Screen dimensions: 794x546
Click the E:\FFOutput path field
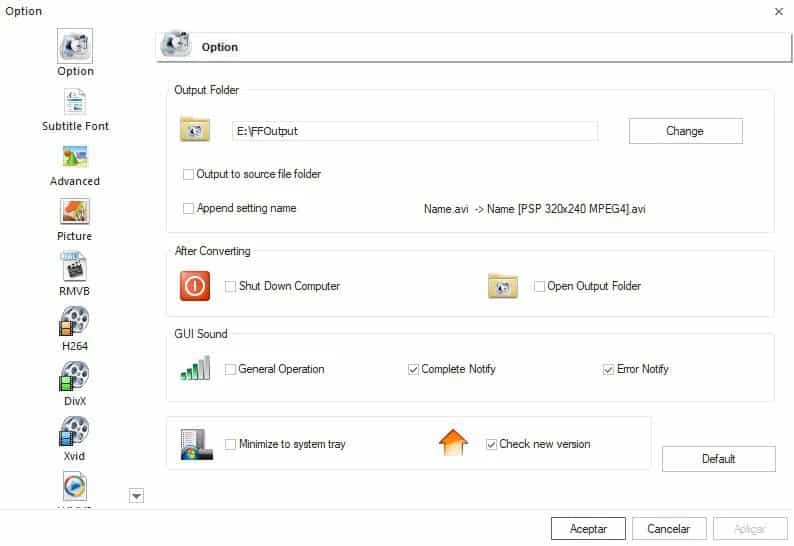415,131
